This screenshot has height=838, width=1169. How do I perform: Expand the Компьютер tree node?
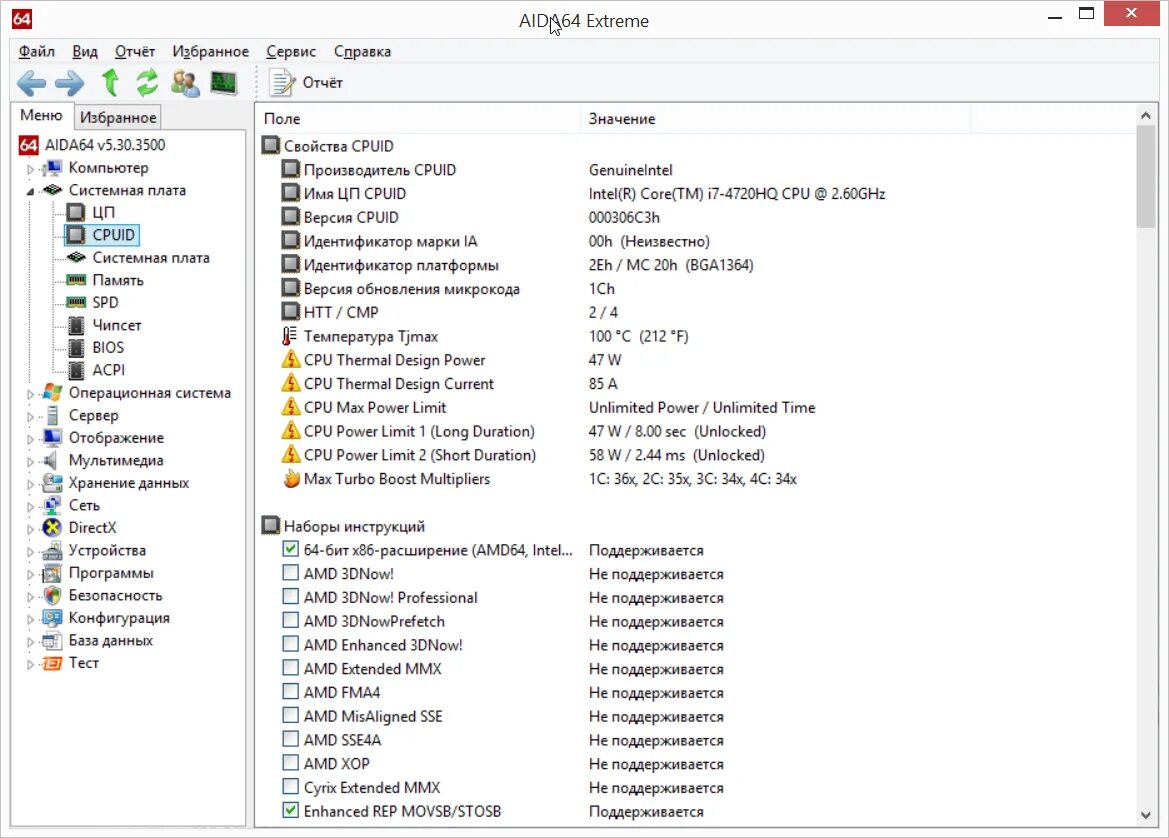pyautogui.click(x=31, y=169)
